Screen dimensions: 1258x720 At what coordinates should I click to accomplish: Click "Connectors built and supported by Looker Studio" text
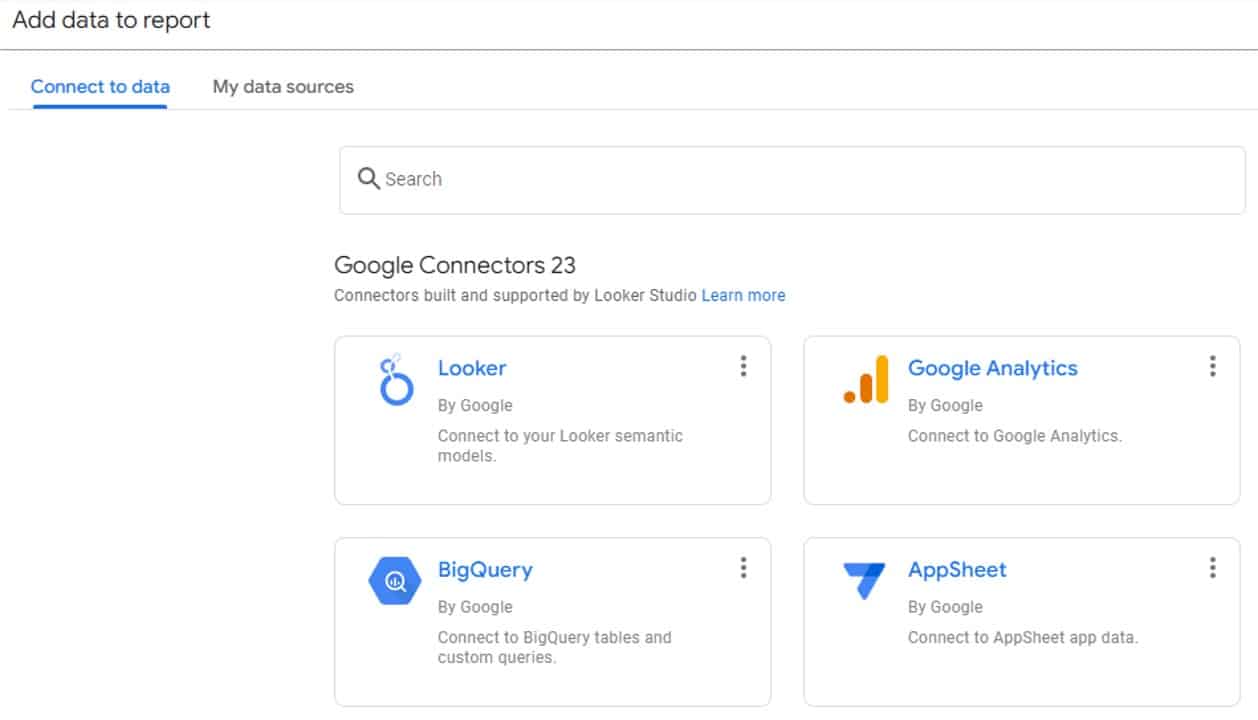pyautogui.click(x=515, y=295)
